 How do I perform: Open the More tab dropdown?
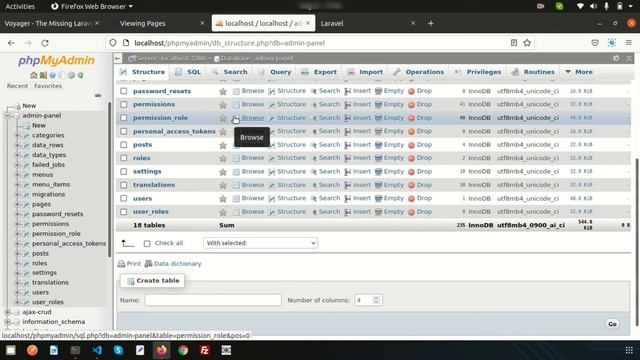pos(579,72)
